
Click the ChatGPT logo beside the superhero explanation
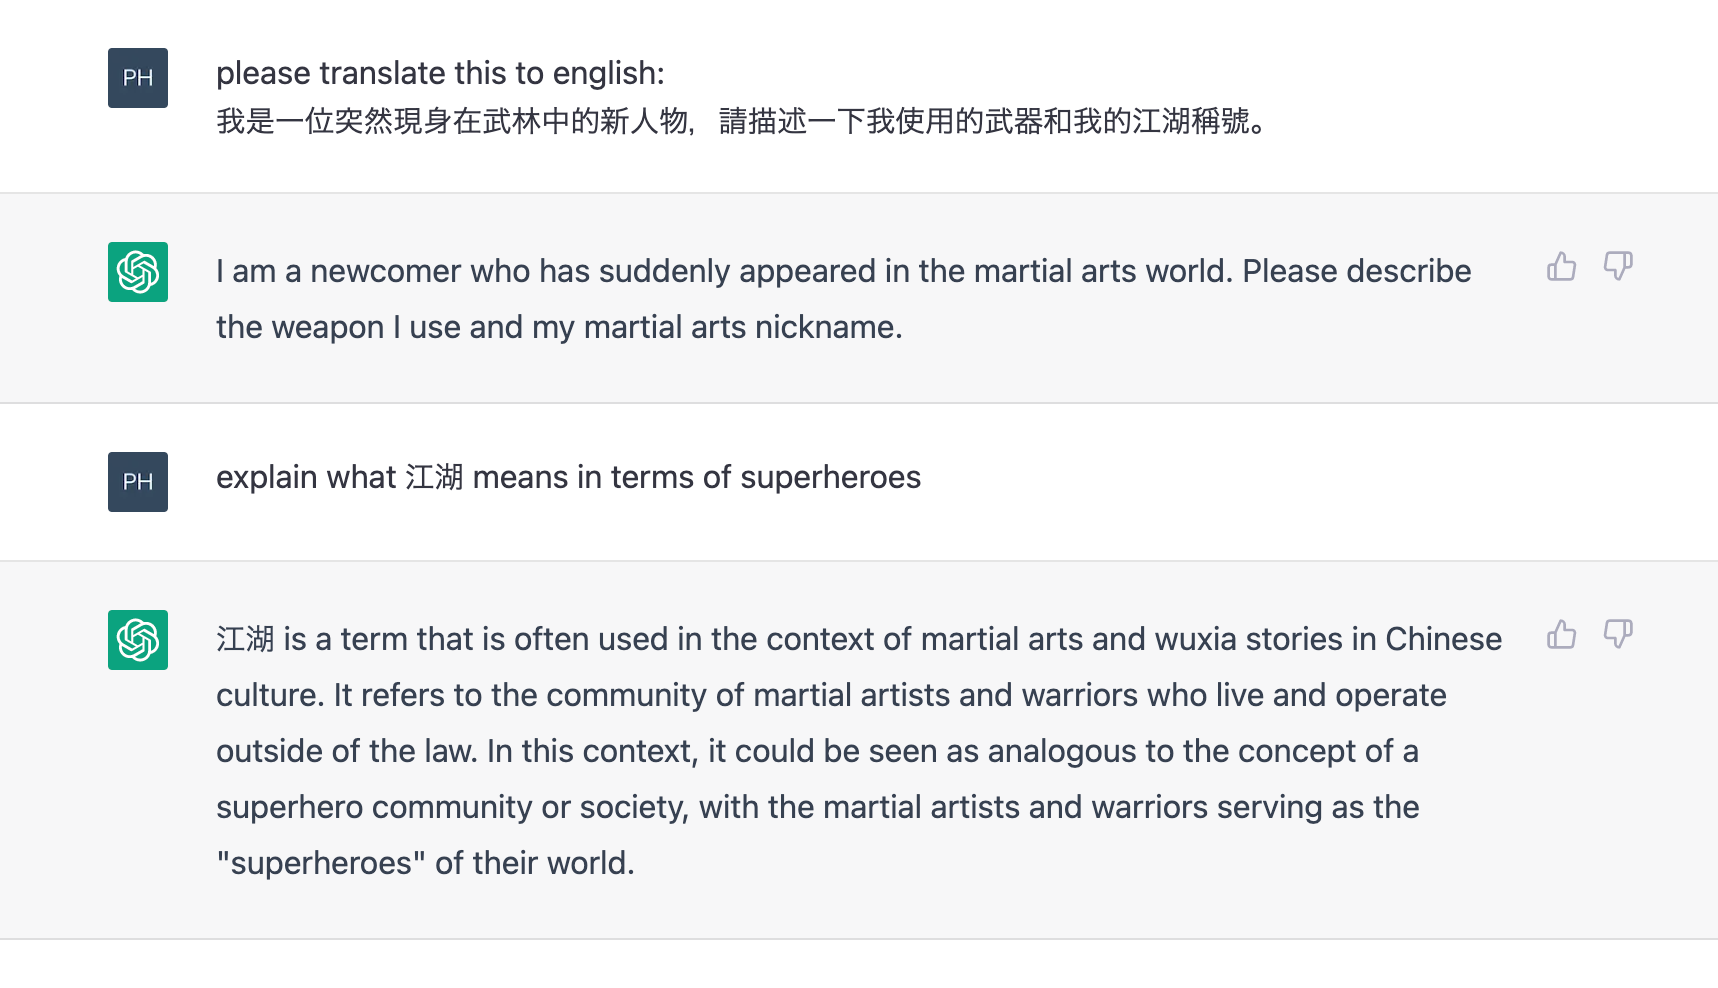tap(137, 640)
